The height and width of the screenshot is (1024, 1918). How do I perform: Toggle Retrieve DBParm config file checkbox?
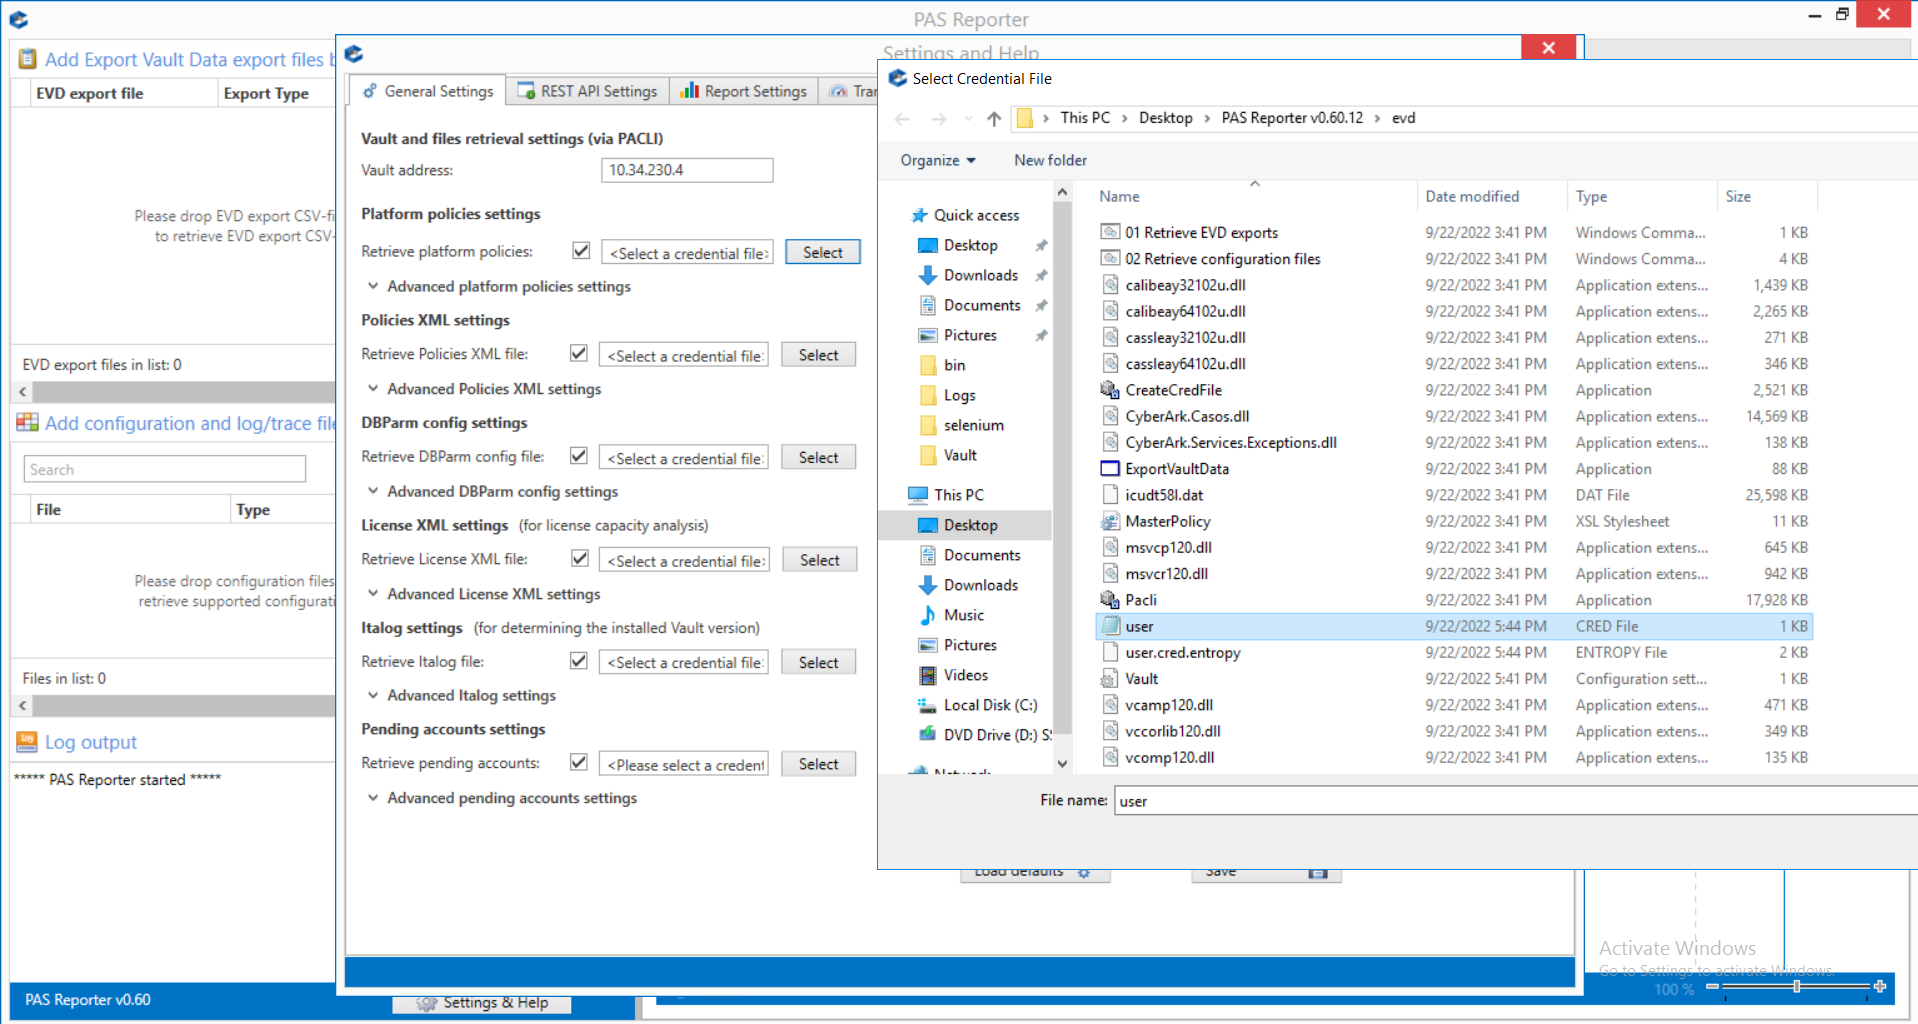coord(578,456)
